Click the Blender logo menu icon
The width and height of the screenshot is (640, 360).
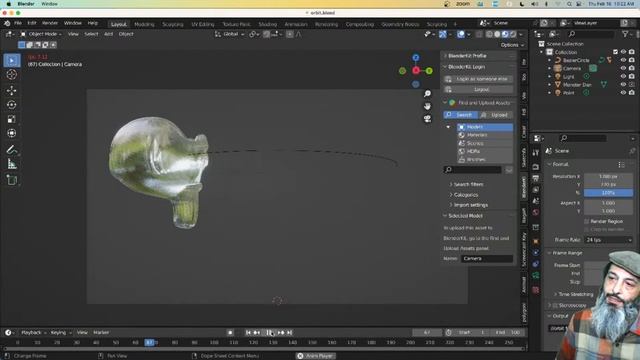(x=7, y=23)
